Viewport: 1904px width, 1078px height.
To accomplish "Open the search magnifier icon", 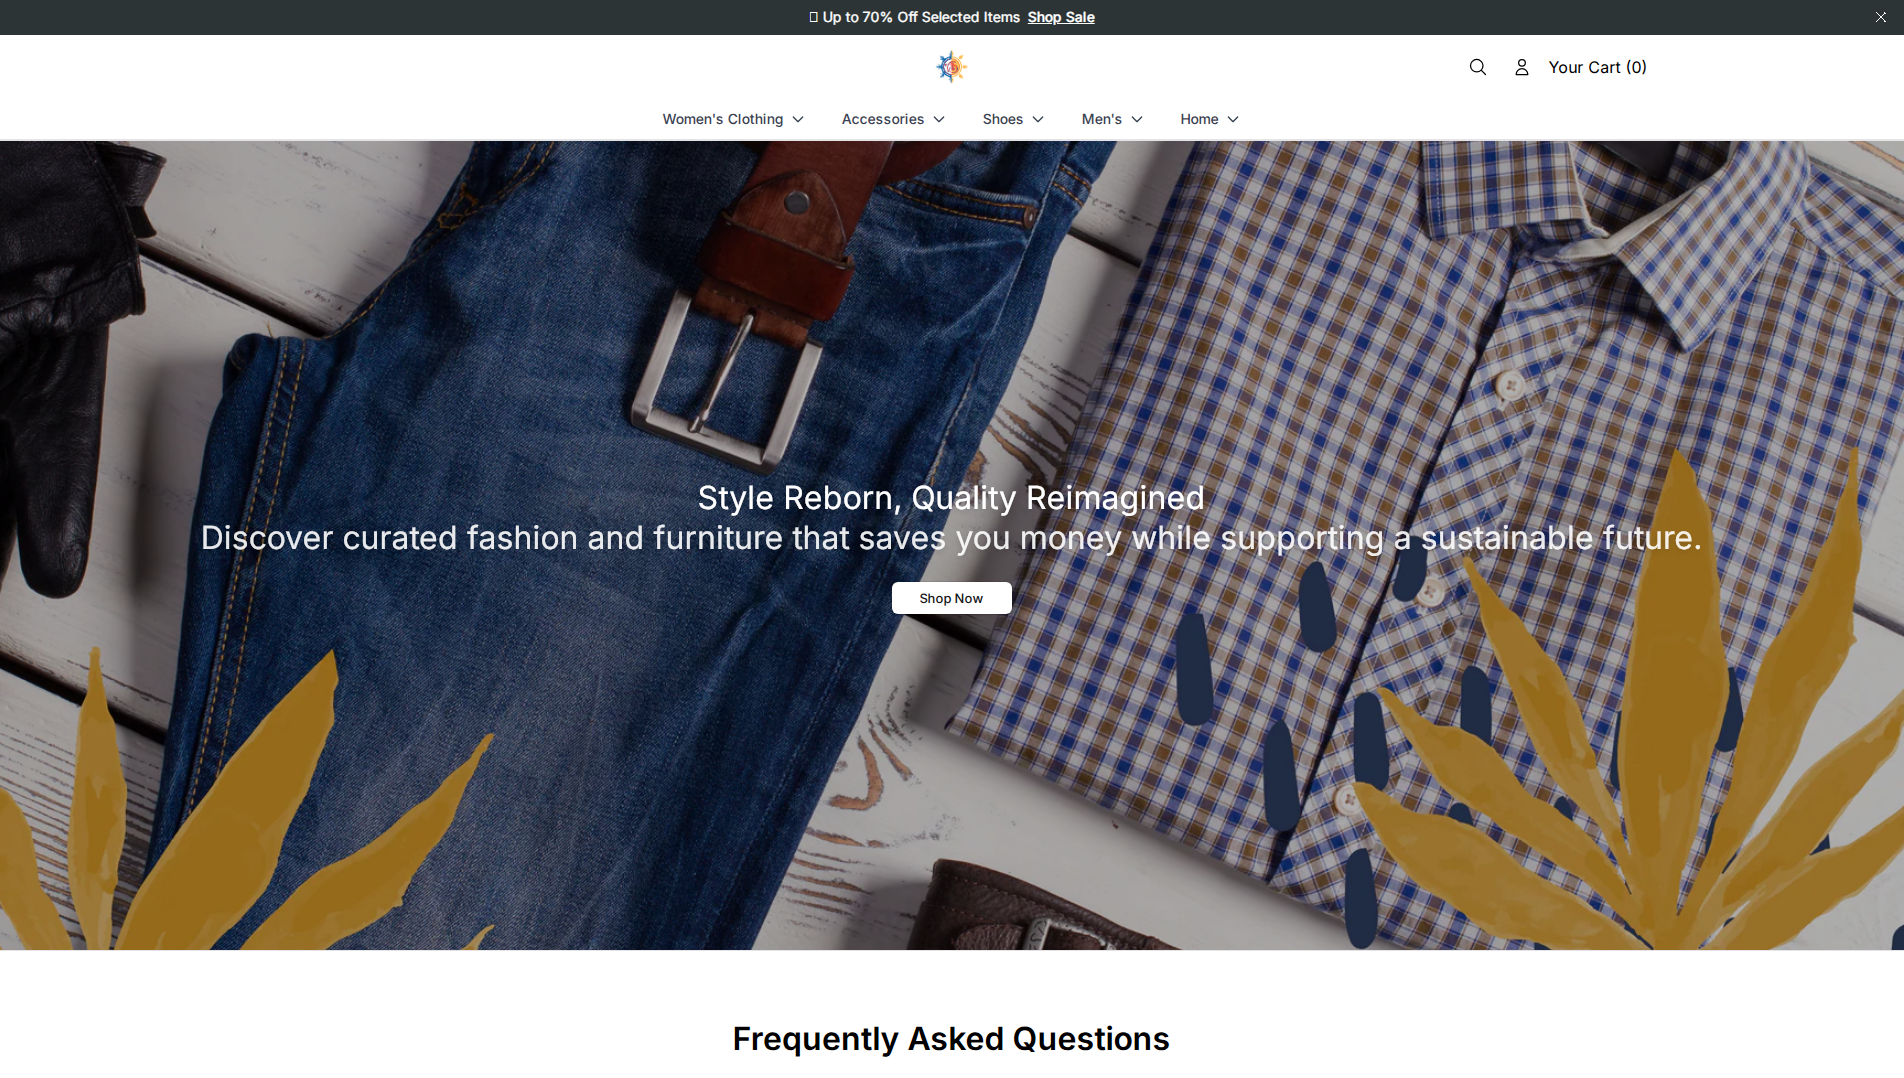I will point(1477,67).
